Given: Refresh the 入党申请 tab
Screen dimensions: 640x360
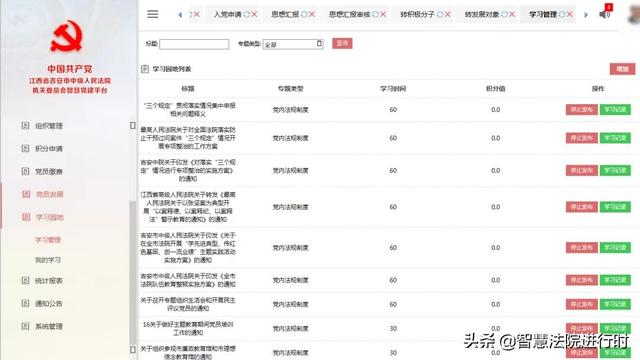Looking at the screenshot, I should (247, 14).
